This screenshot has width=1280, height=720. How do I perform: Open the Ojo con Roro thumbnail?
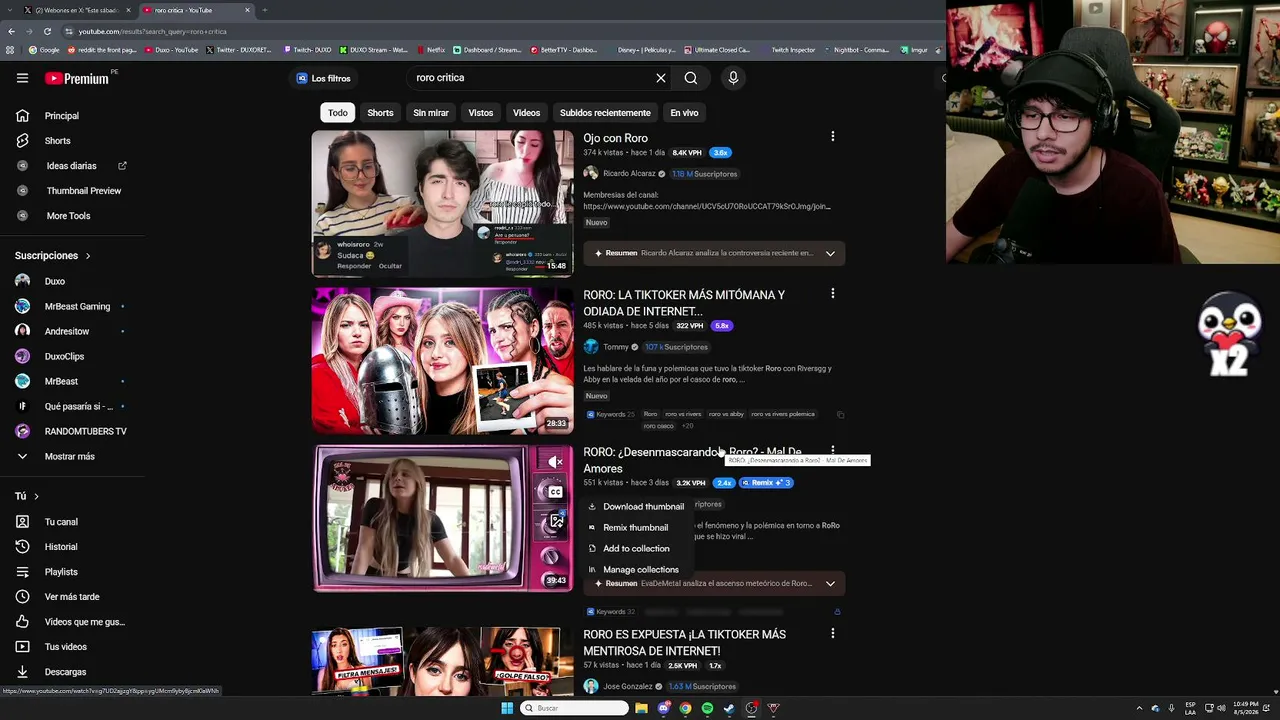442,204
